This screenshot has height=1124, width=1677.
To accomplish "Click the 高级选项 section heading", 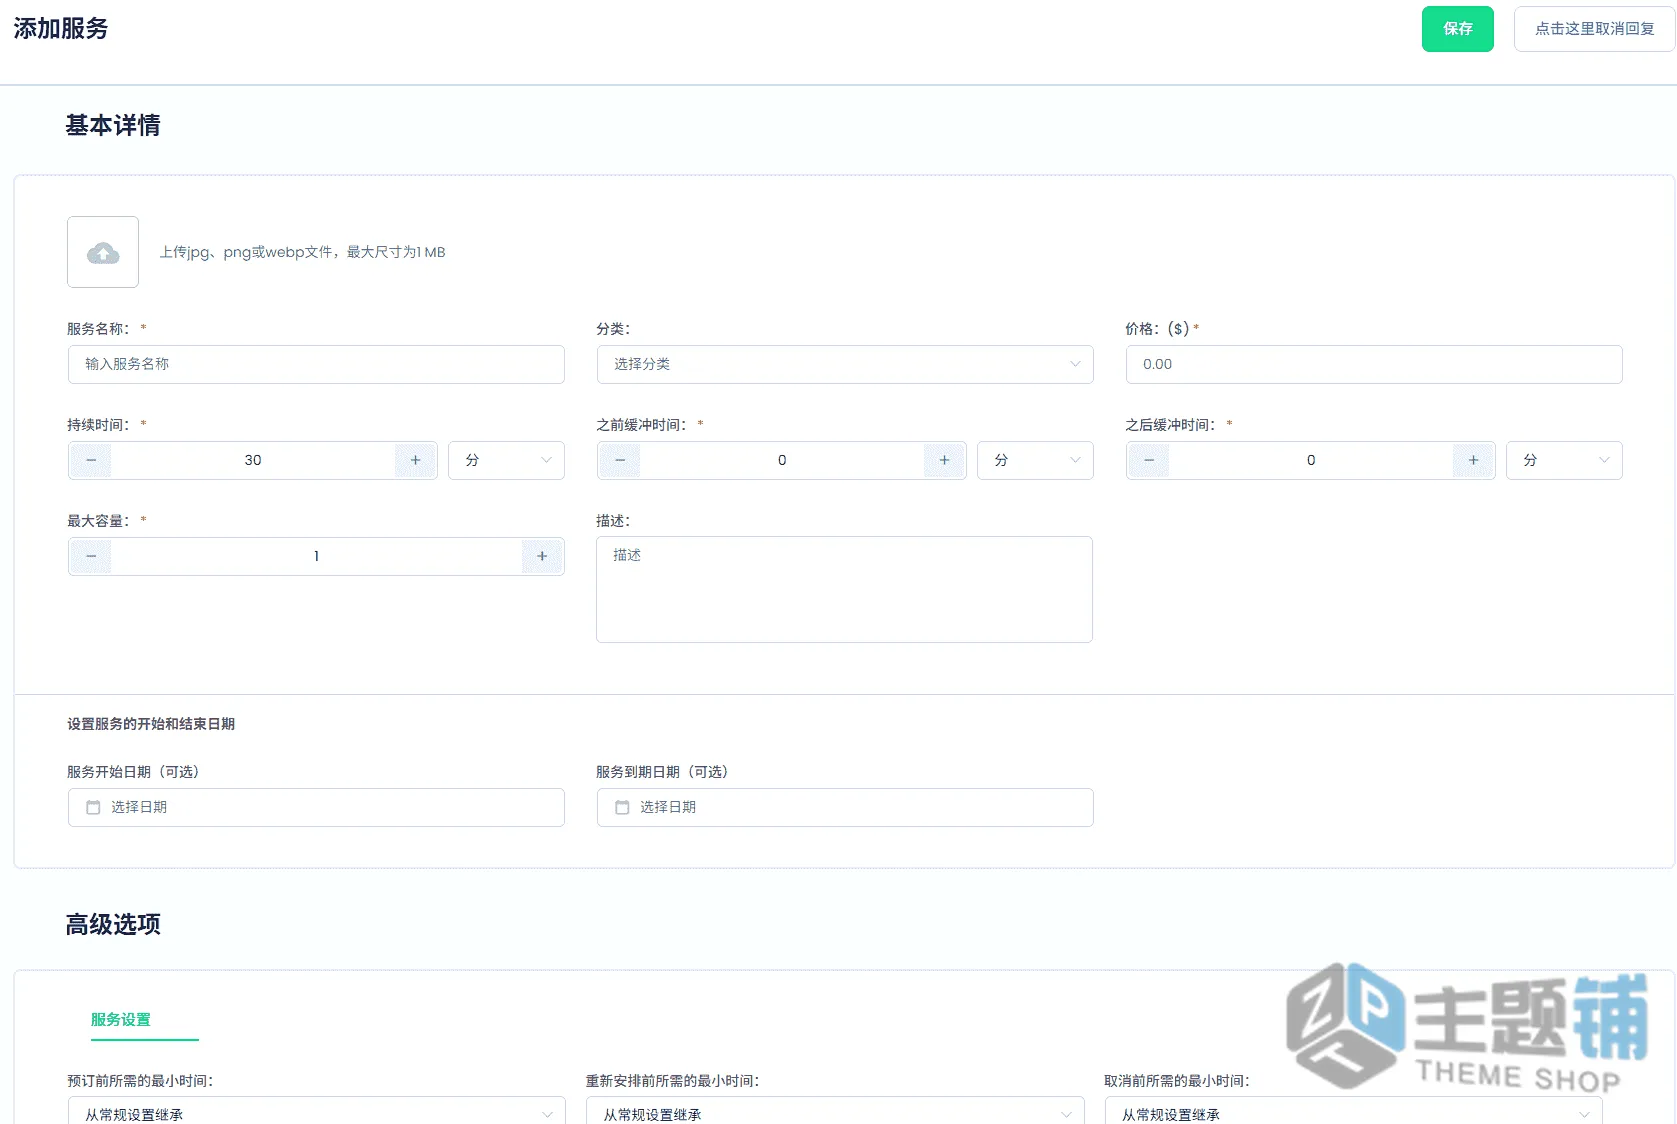I will [113, 924].
